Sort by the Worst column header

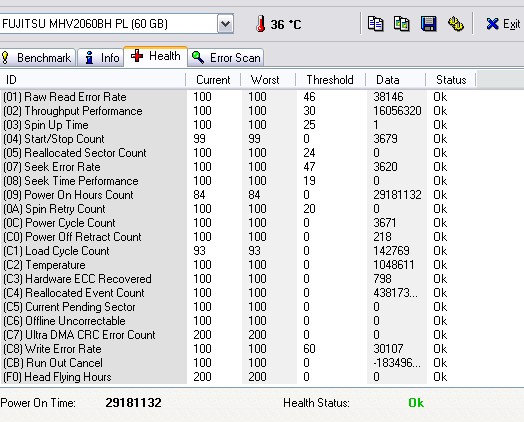268,80
